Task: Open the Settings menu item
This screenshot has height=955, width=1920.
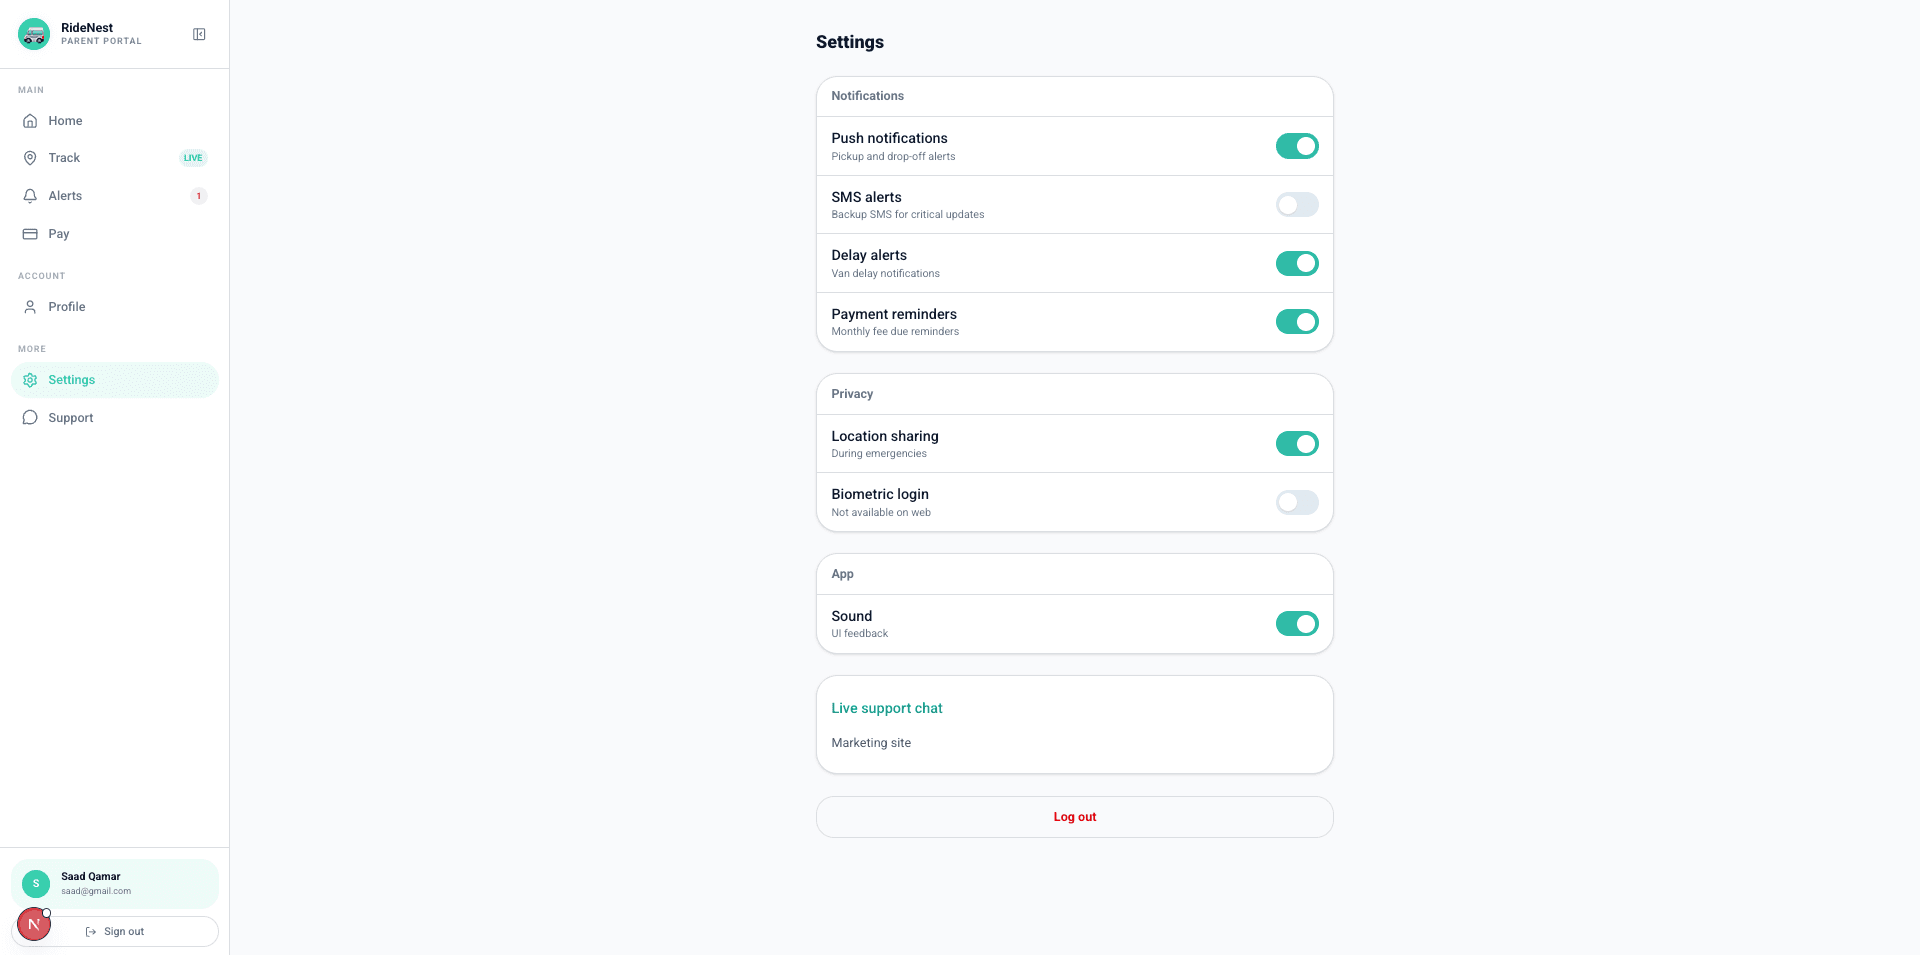Action: pyautogui.click(x=115, y=380)
